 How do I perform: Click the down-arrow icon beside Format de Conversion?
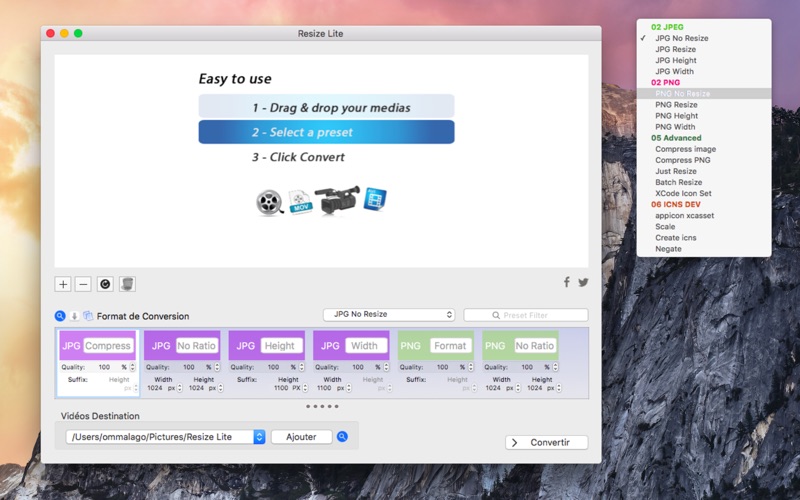tap(74, 316)
